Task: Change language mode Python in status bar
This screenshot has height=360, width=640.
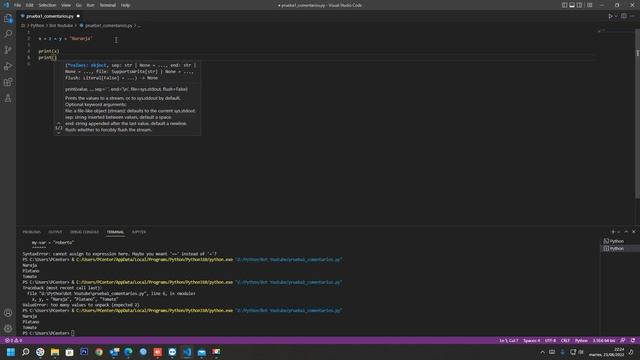Action: (581, 340)
